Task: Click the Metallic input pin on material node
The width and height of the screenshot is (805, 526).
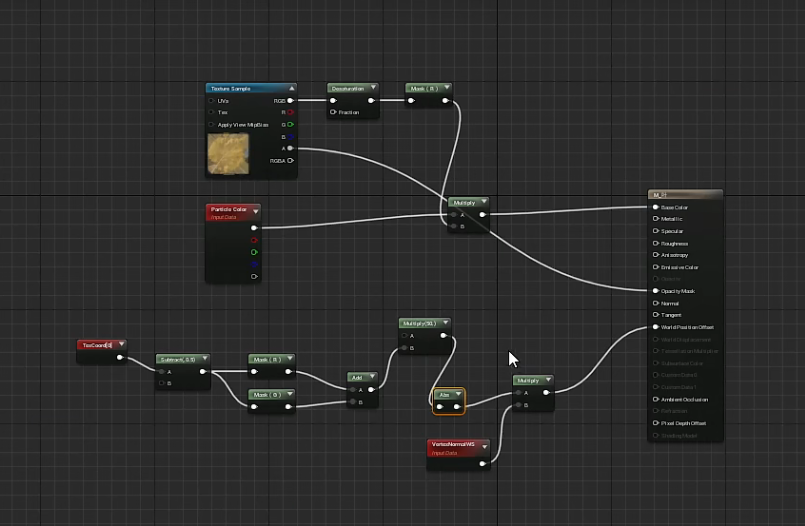Action: (x=655, y=219)
